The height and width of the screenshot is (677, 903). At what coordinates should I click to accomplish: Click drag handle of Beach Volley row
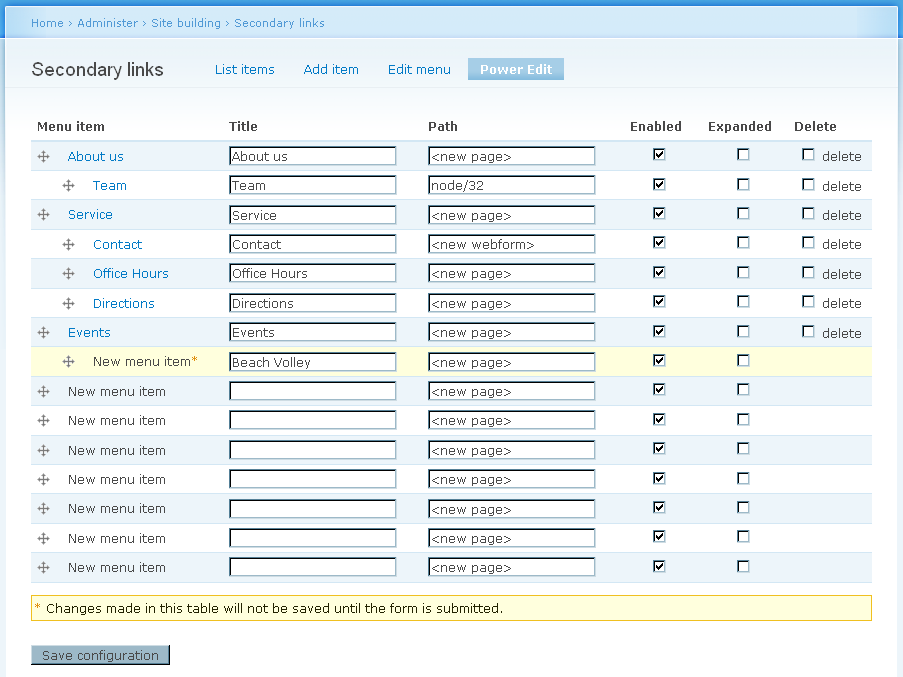[69, 362]
